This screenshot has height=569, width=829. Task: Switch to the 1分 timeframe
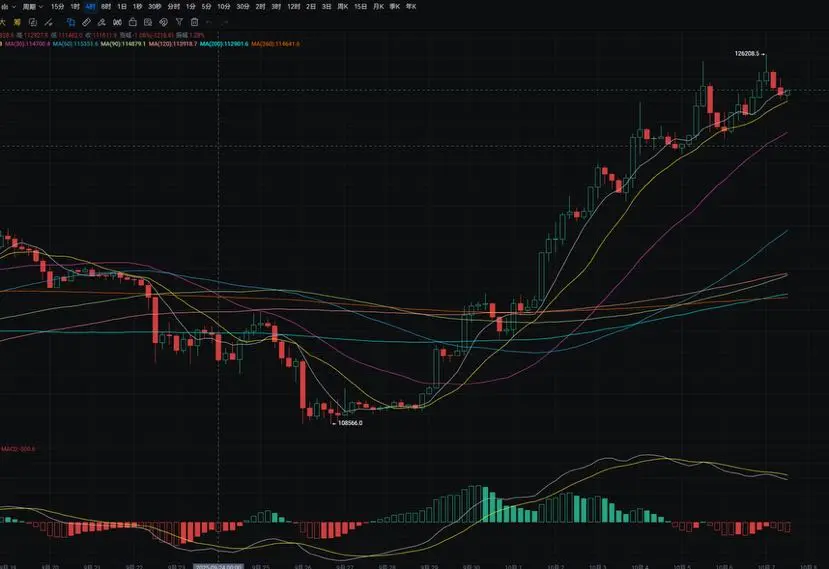click(x=190, y=7)
